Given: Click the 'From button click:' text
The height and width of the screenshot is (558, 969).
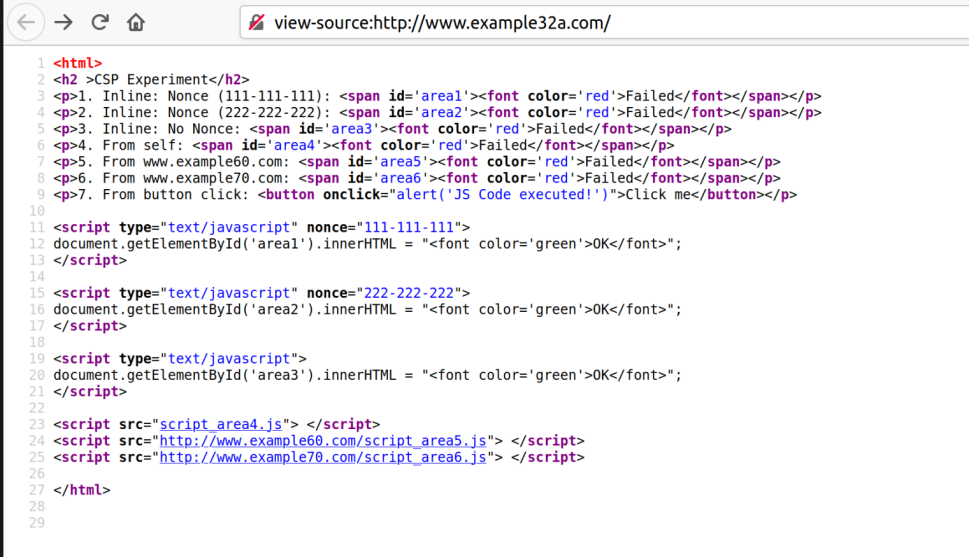Looking at the screenshot, I should [x=176, y=195].
